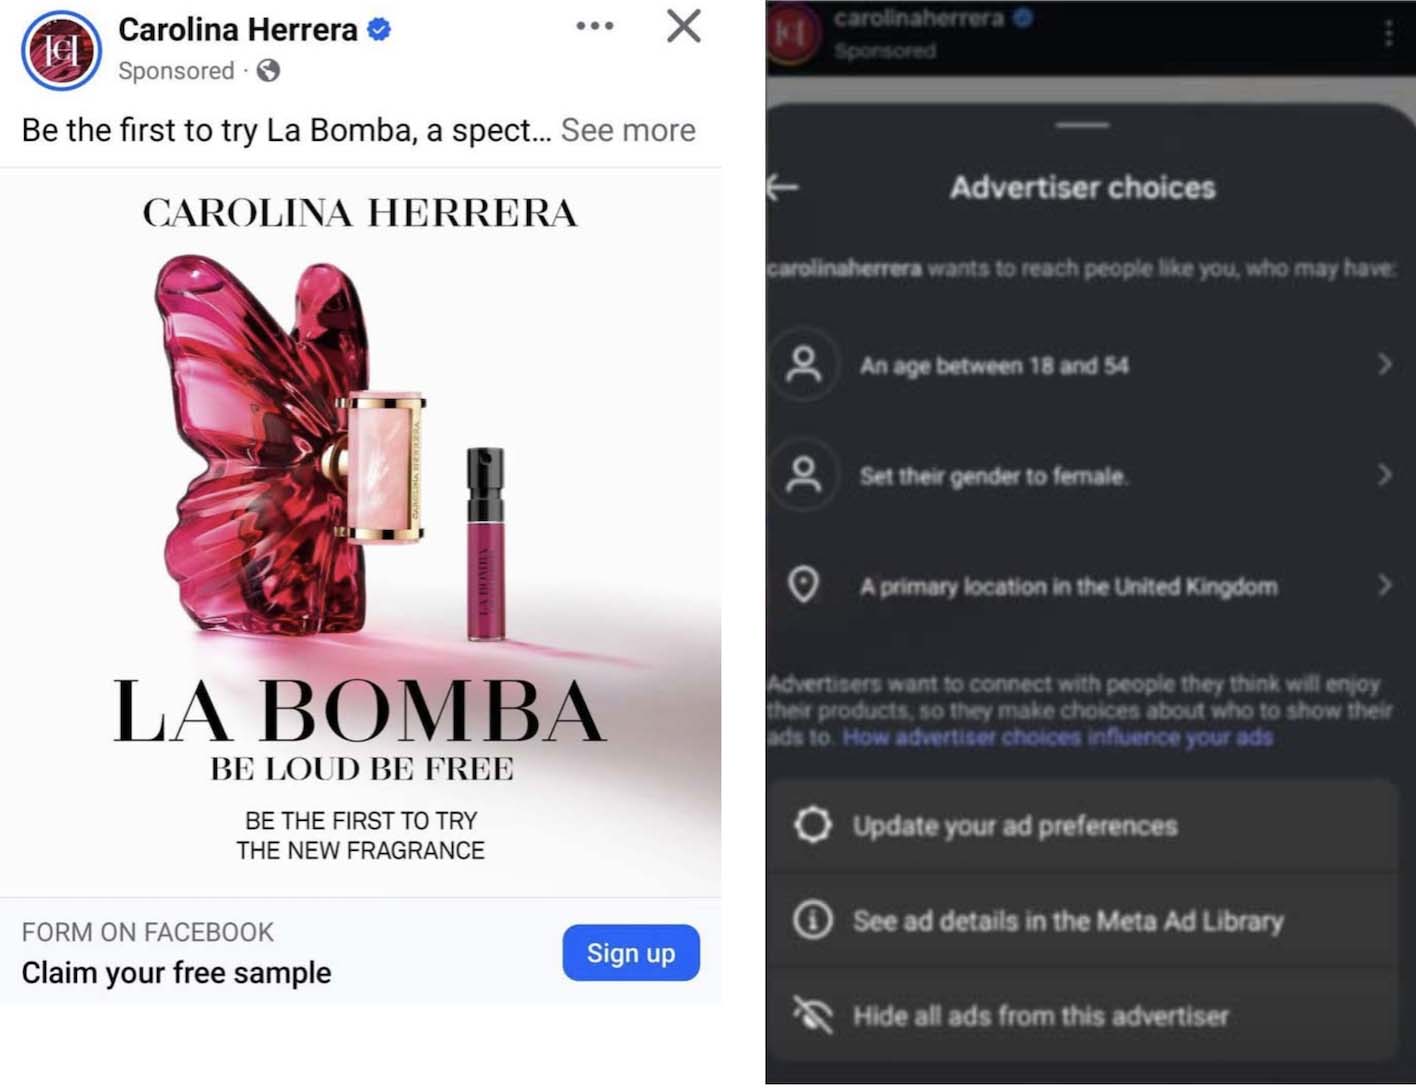Click the location pin icon

804,584
